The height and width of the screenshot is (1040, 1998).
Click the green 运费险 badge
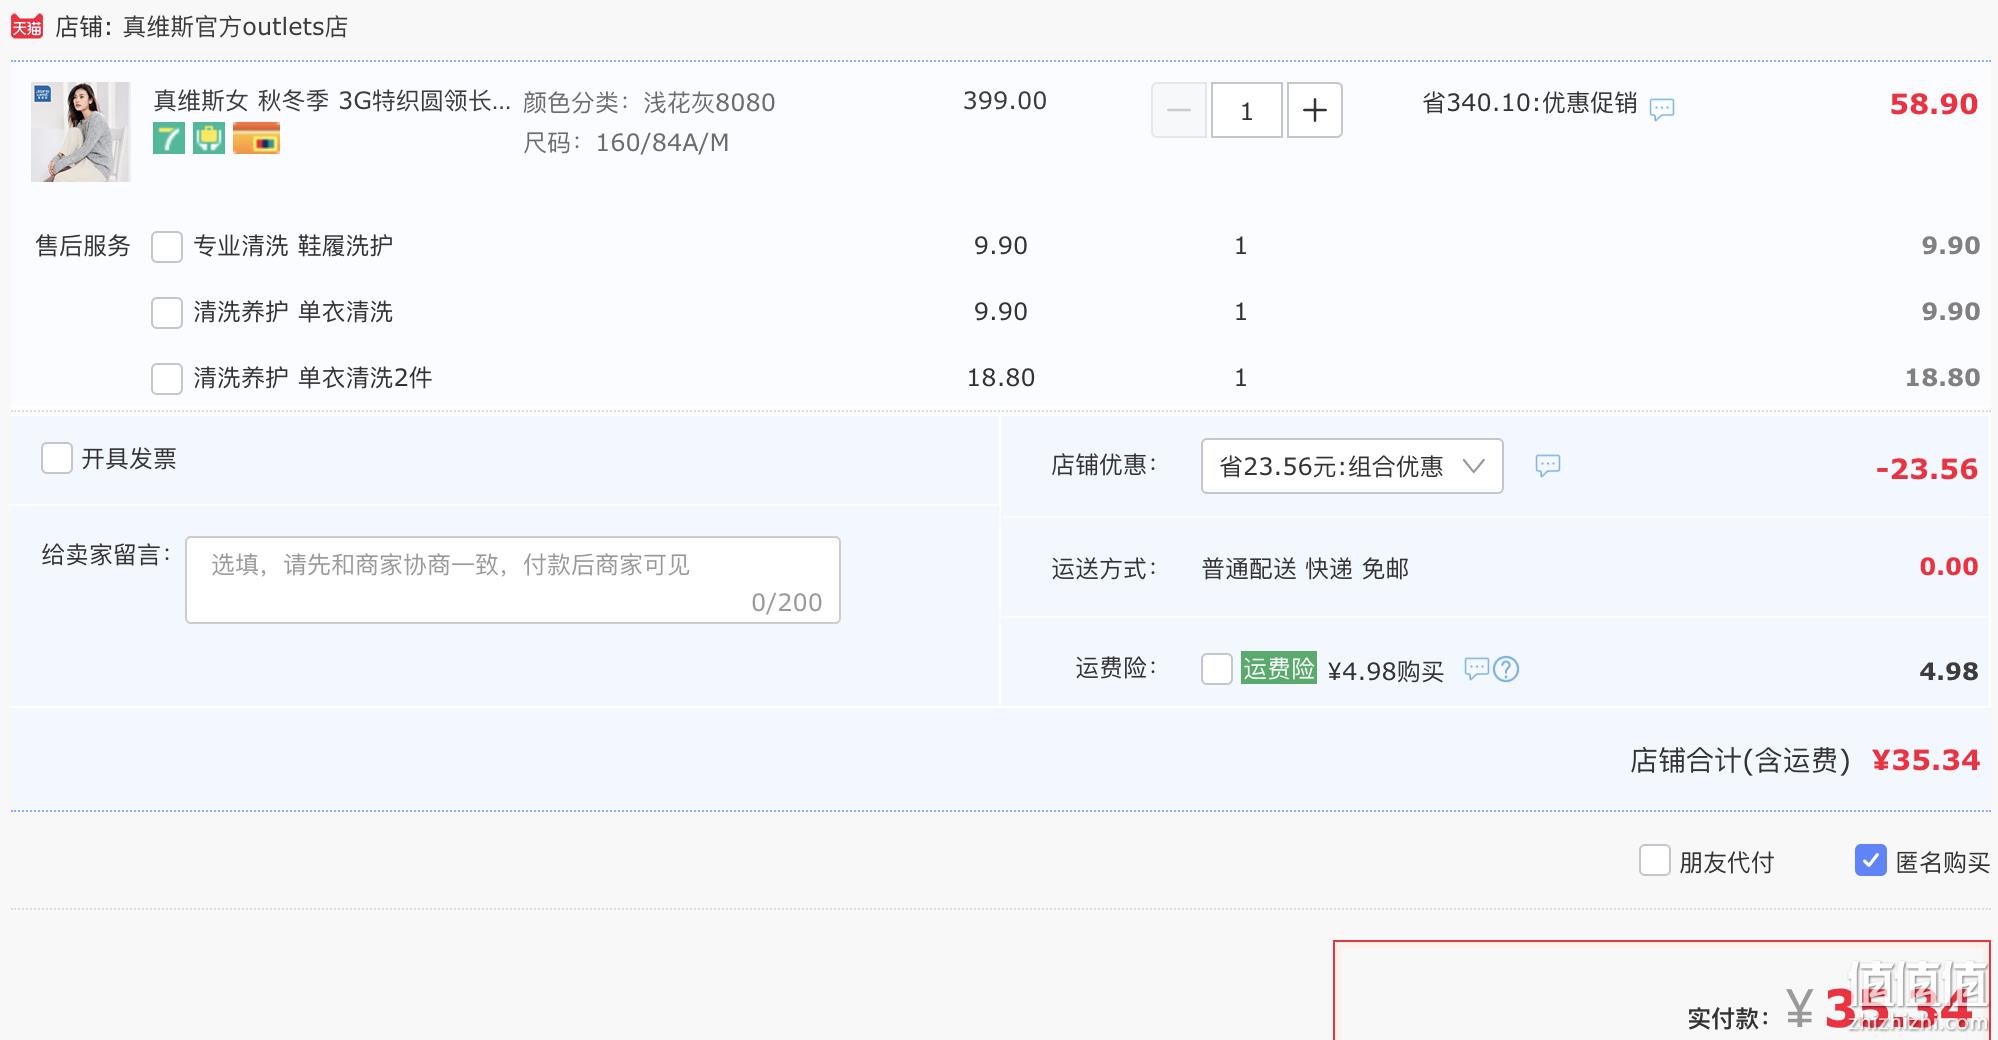[1279, 668]
